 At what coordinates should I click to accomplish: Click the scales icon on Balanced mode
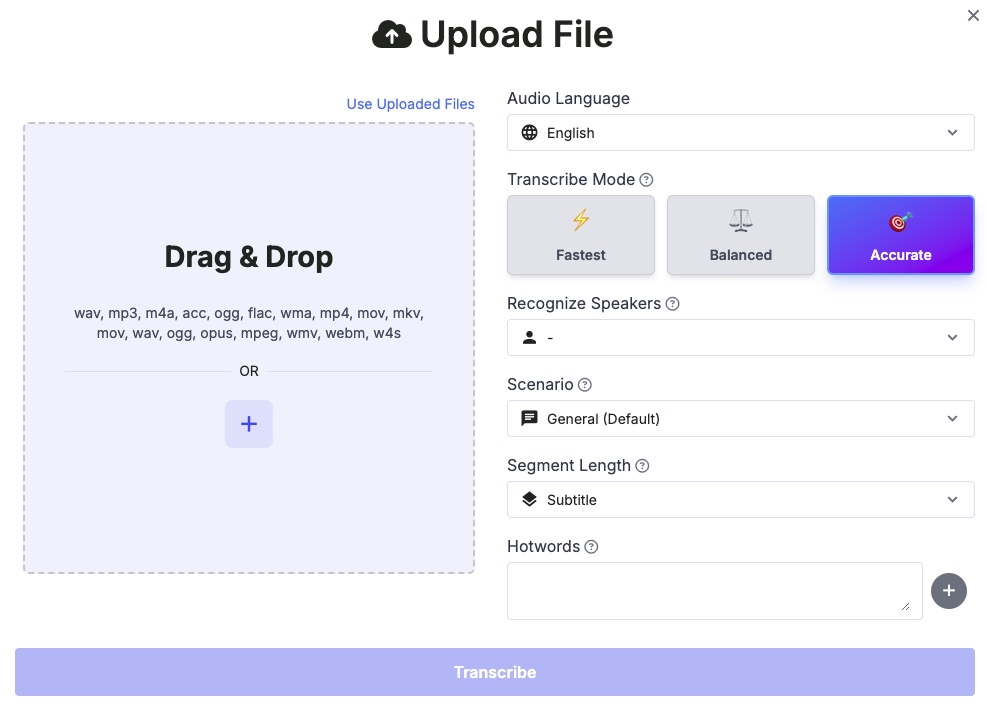pyautogui.click(x=741, y=221)
